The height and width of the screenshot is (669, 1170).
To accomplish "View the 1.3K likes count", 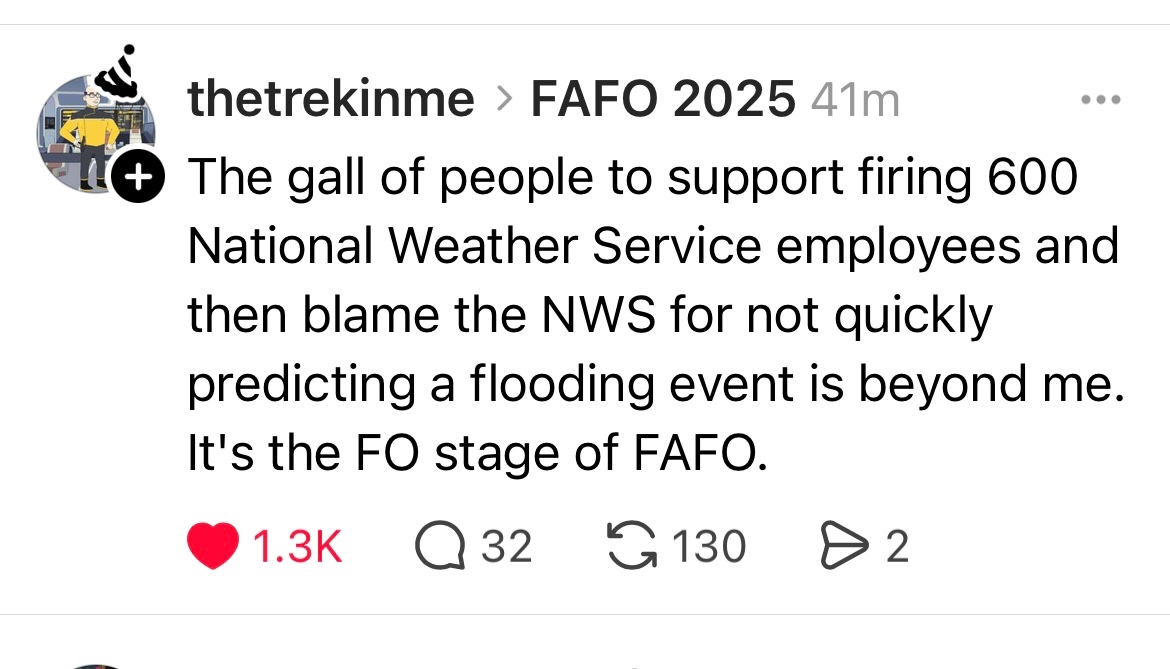I will pos(298,547).
